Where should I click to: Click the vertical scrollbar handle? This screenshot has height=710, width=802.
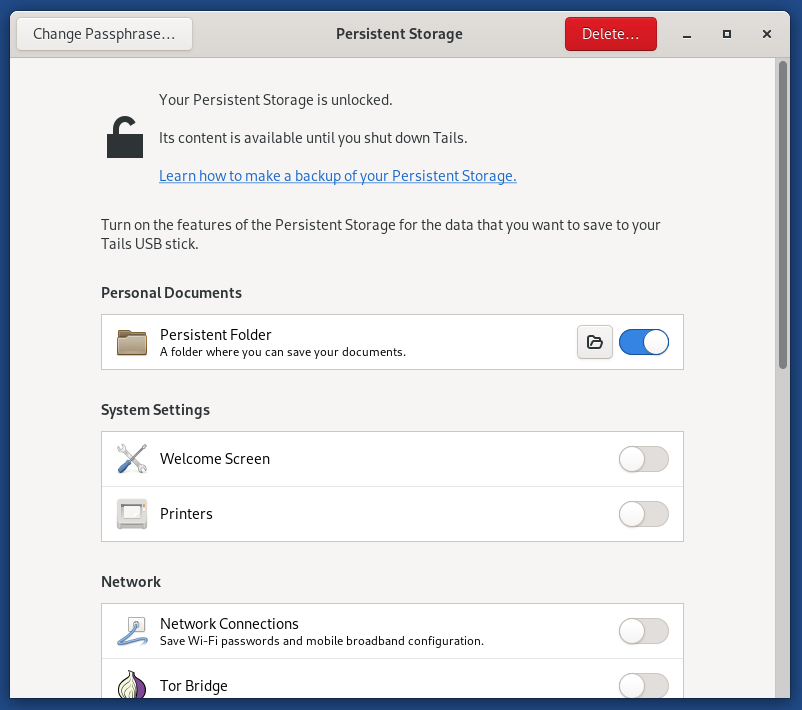click(781, 210)
